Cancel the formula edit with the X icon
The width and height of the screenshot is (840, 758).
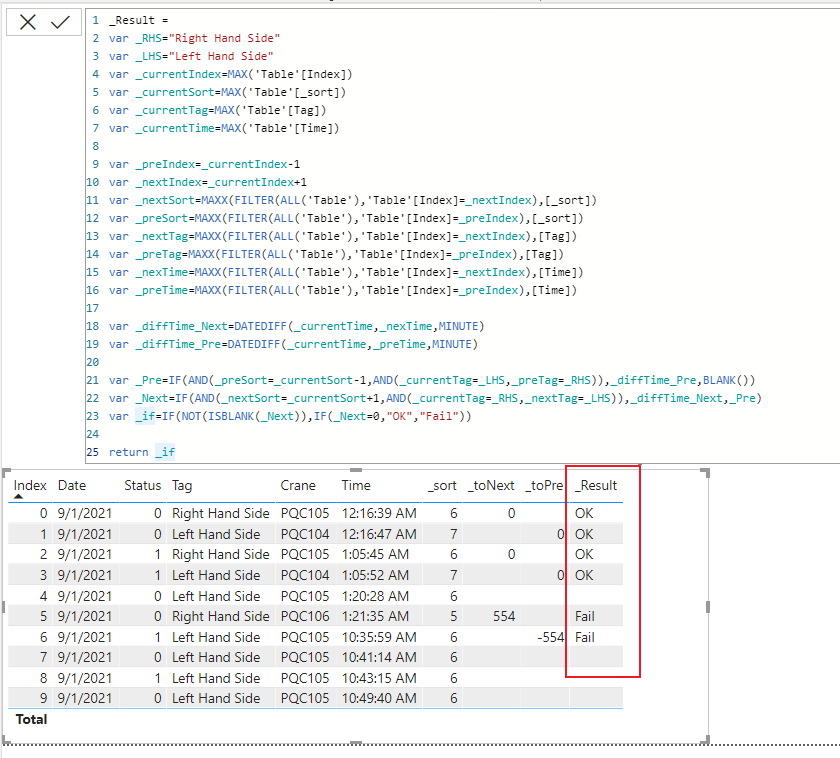tap(28, 22)
